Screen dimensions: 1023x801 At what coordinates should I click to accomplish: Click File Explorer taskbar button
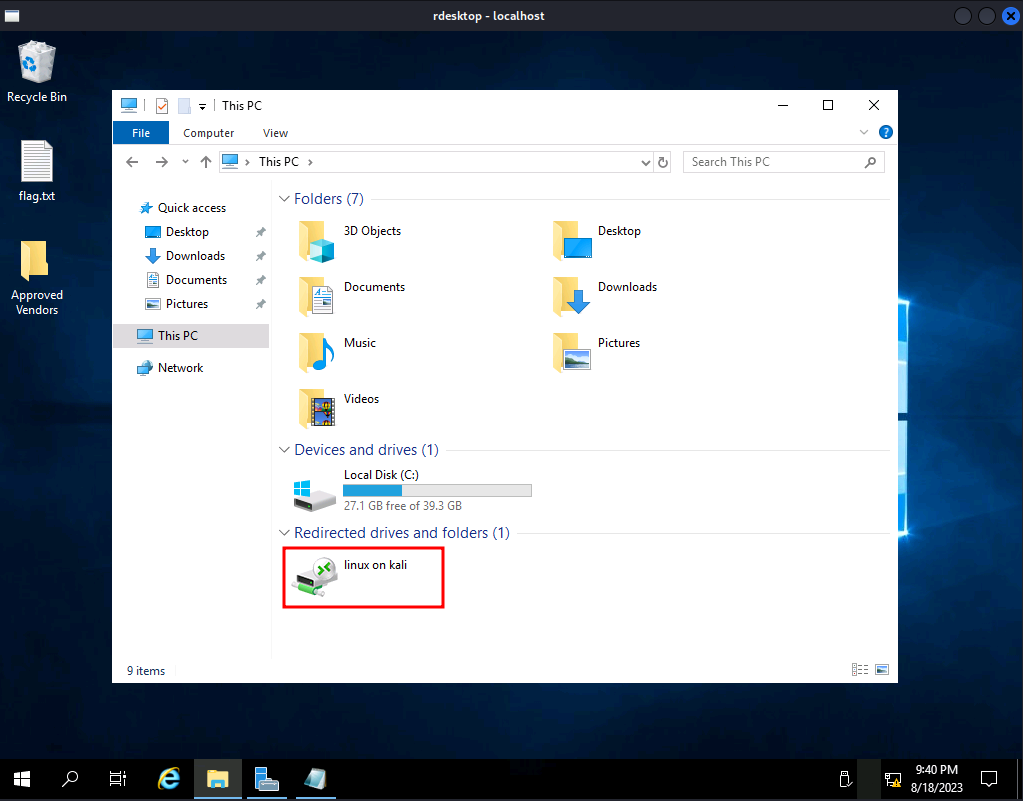pyautogui.click(x=217, y=779)
